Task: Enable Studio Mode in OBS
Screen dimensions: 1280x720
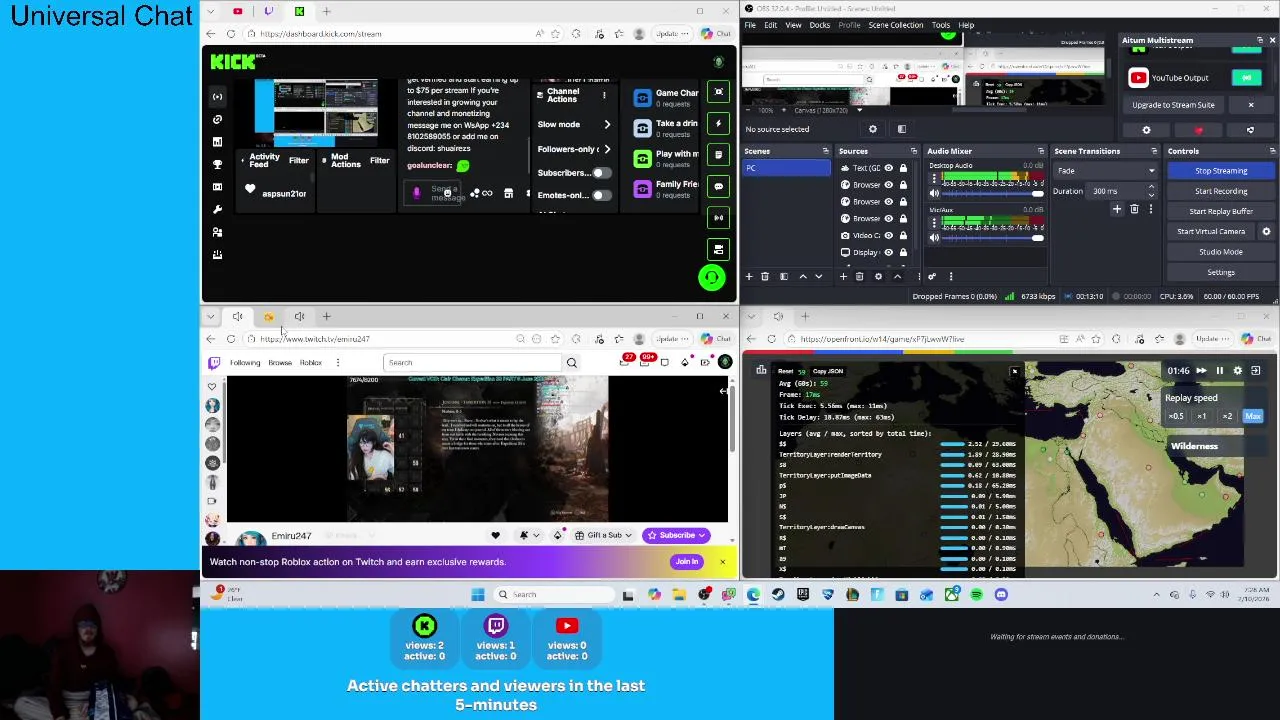Action: click(x=1220, y=252)
